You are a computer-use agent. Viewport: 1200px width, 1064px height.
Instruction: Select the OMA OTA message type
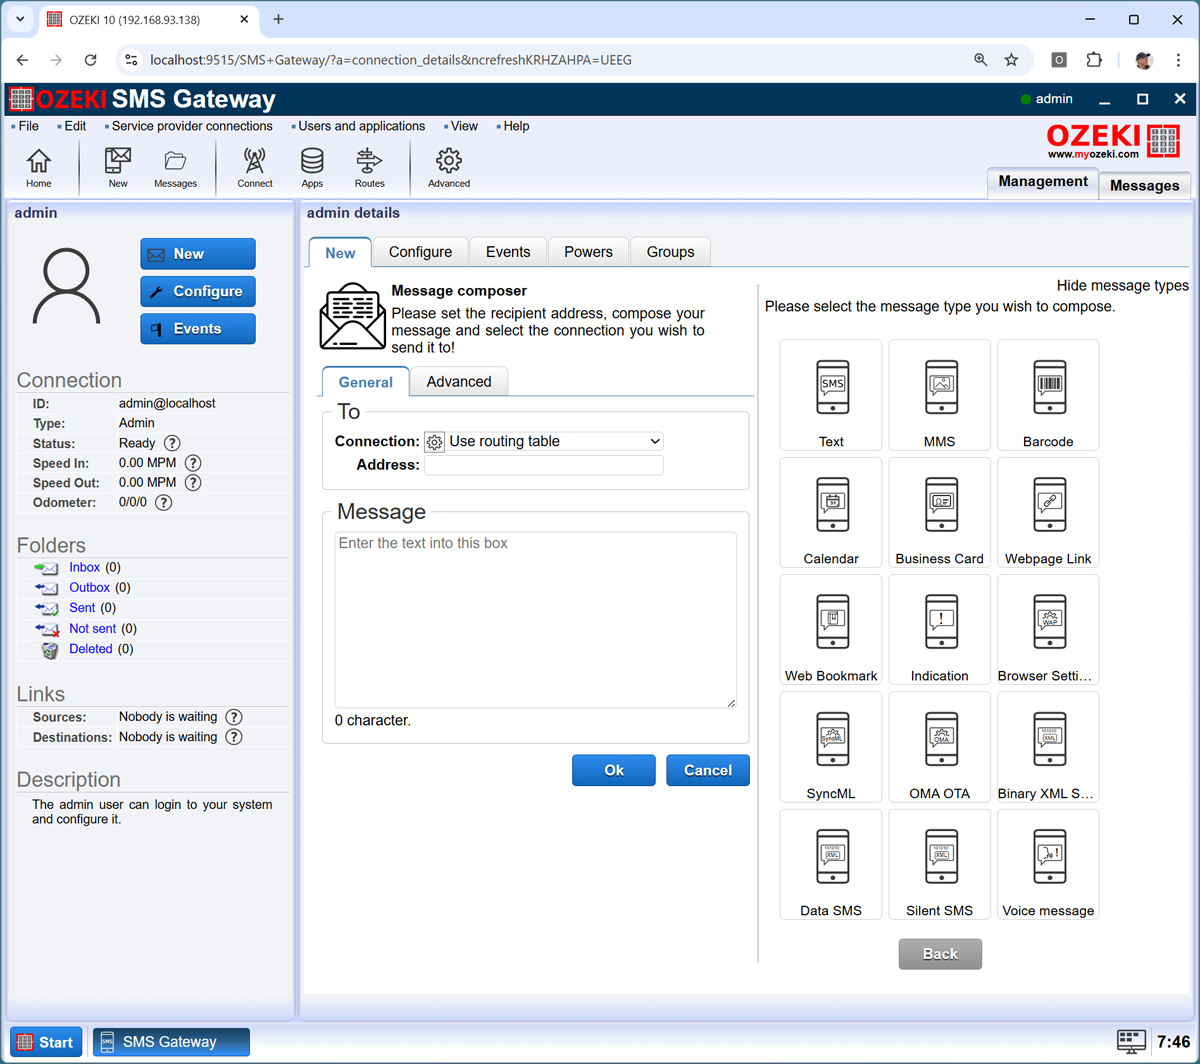click(x=939, y=747)
